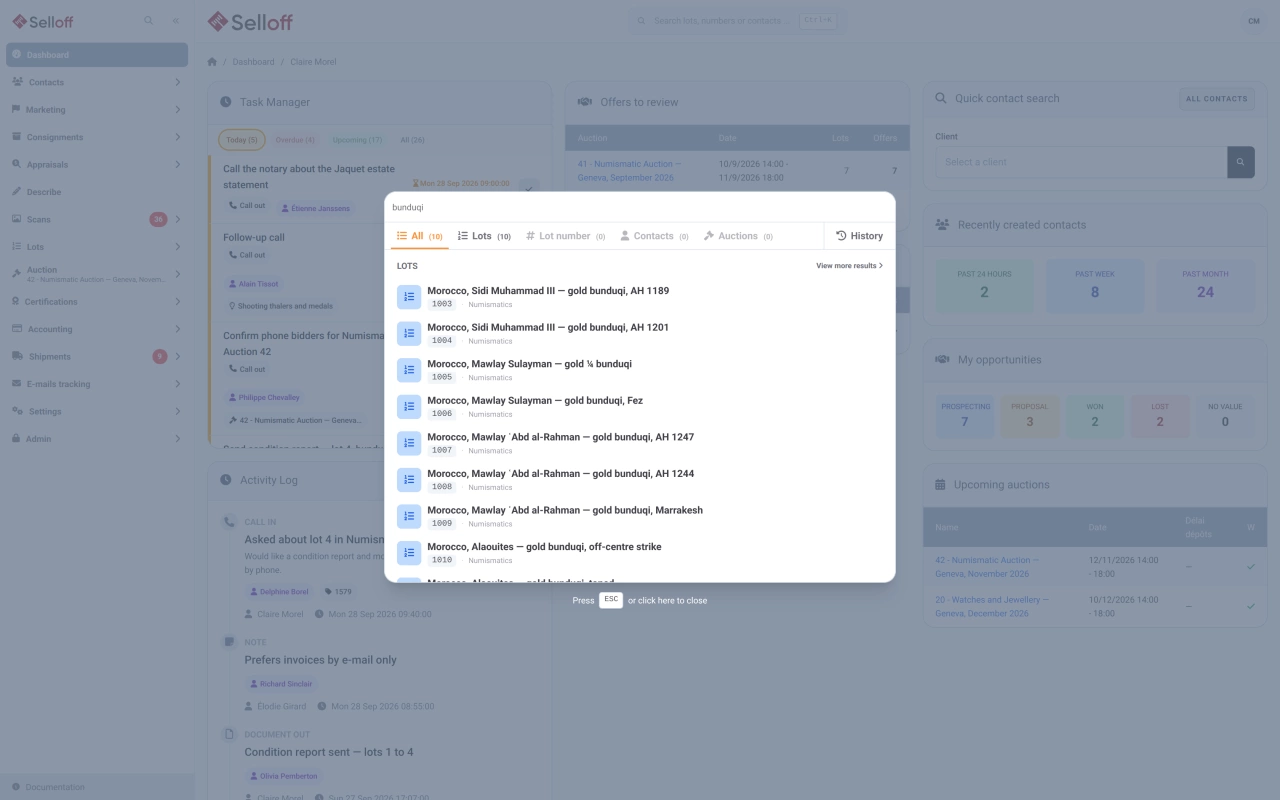Image resolution: width=1280 pixels, height=800 pixels.
Task: Select the Upcoming (17) tab in Task Manager
Action: coord(357,140)
